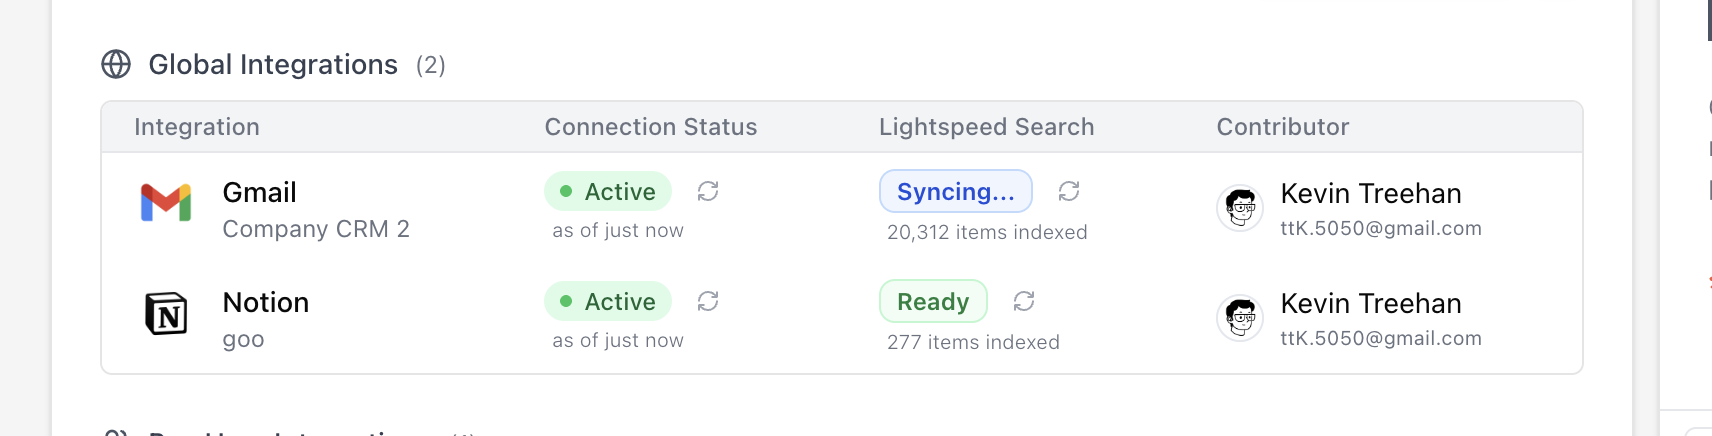Click the Notion logo icon
Viewport: 1712px width, 436px height.
pyautogui.click(x=166, y=314)
